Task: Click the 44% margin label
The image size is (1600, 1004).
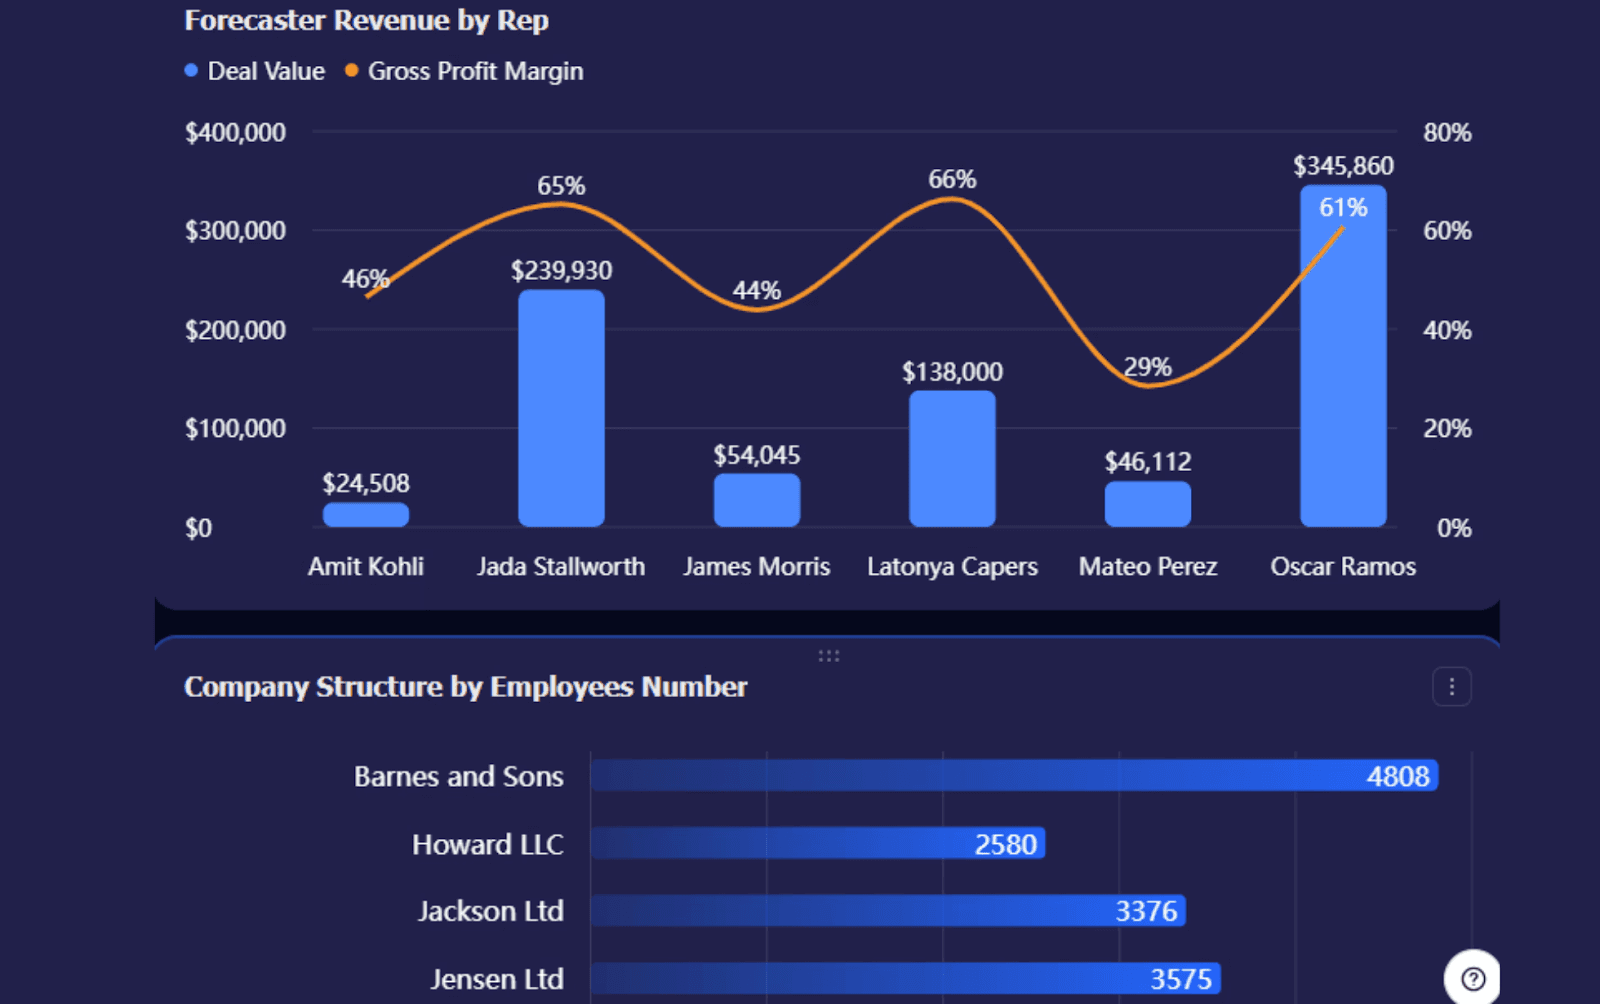Action: (x=757, y=291)
